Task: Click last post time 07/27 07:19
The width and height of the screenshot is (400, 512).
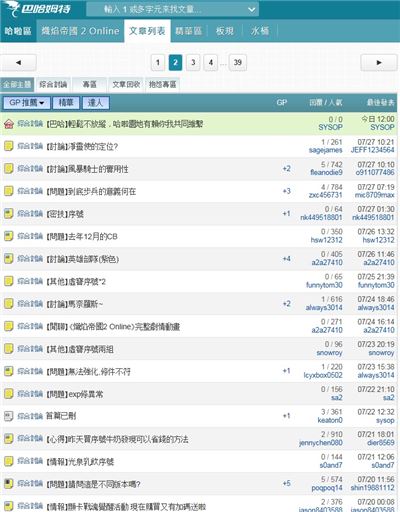Action: [376, 187]
